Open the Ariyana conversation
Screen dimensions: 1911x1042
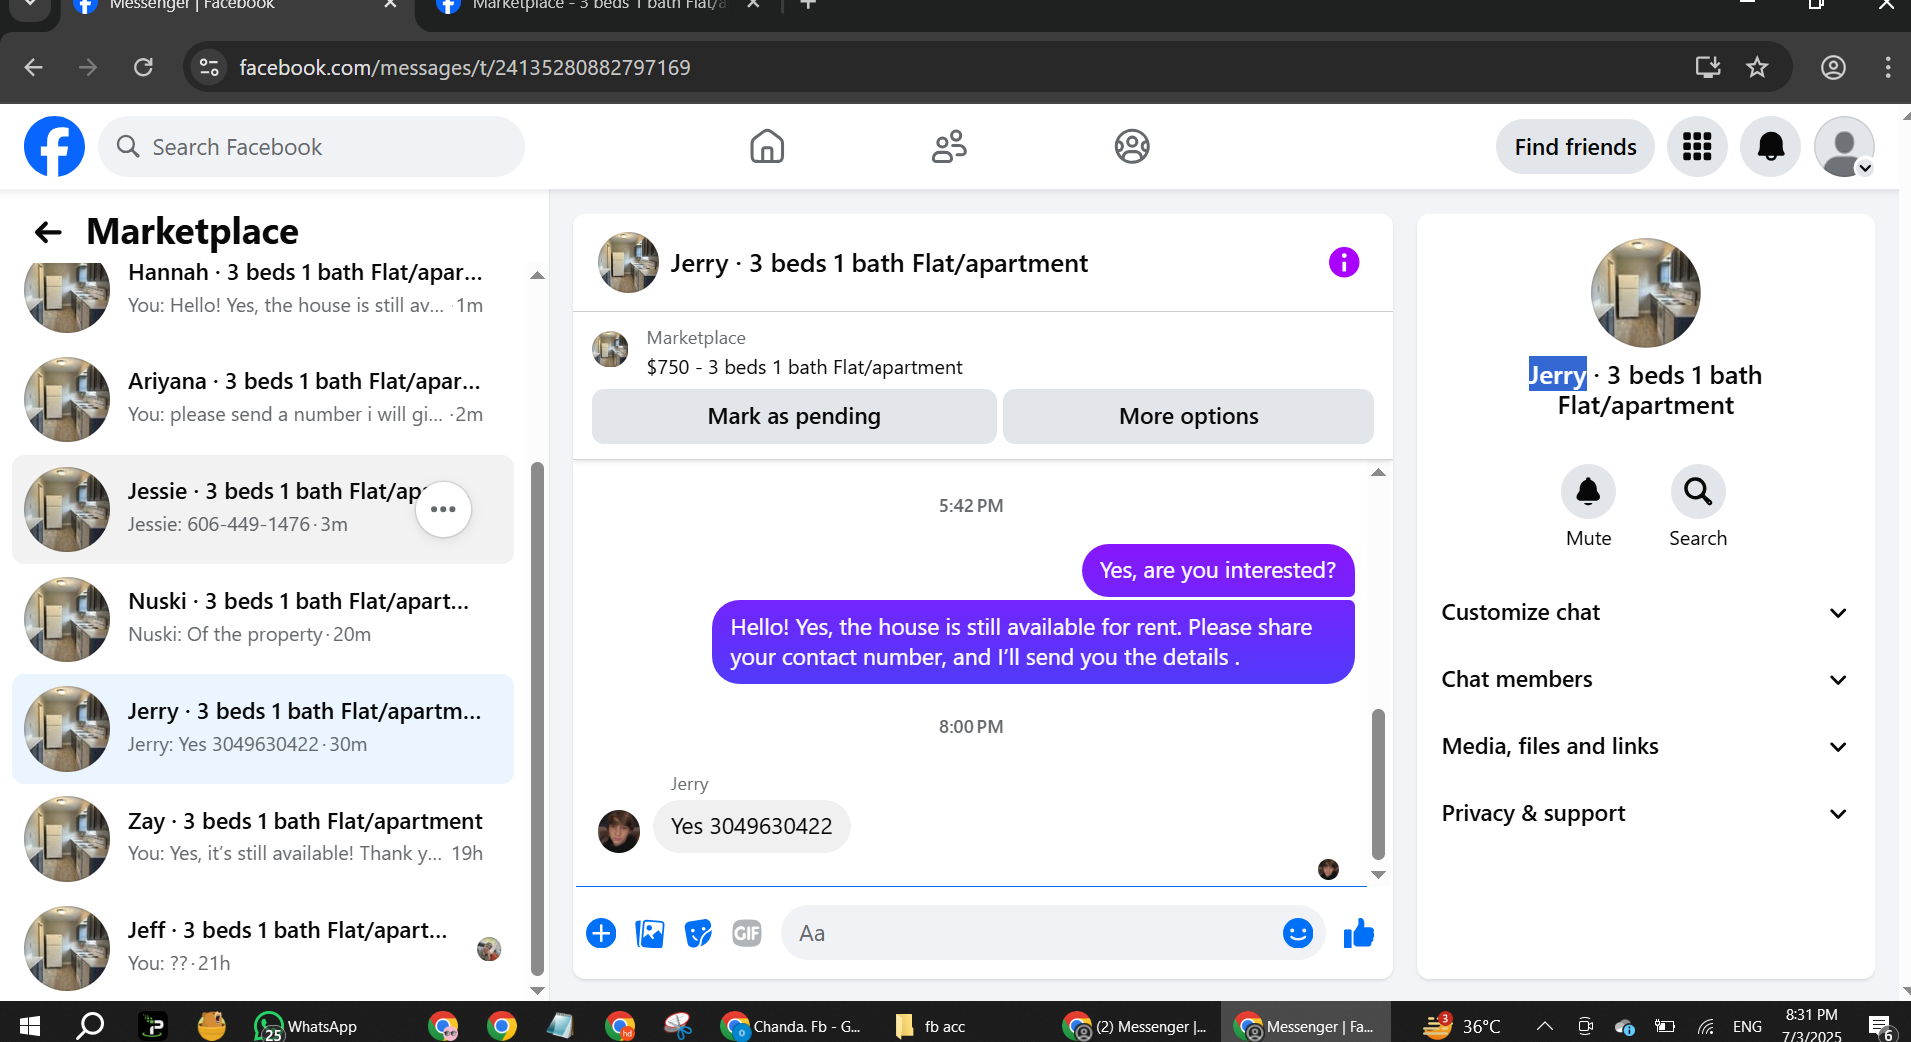(262, 399)
